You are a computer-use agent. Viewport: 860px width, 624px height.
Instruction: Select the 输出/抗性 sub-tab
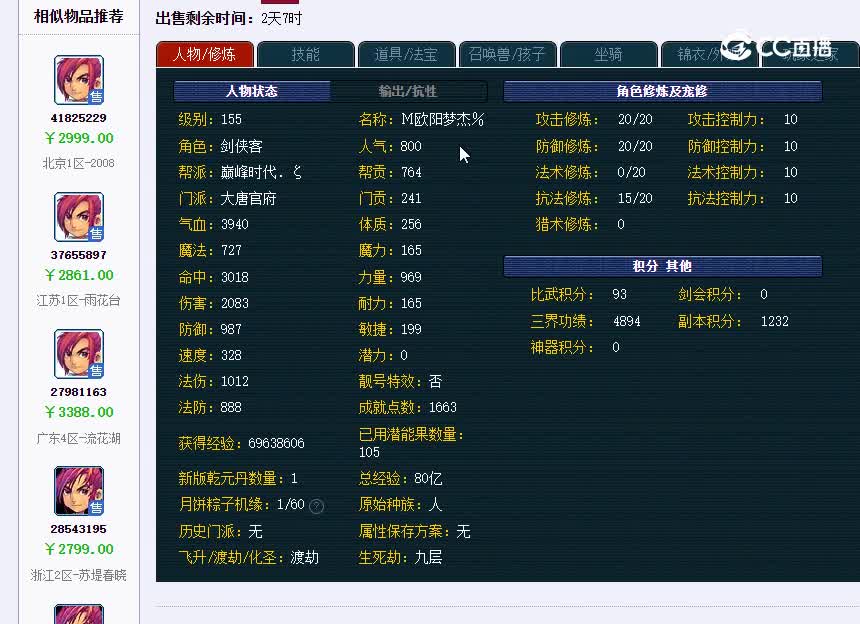[408, 91]
